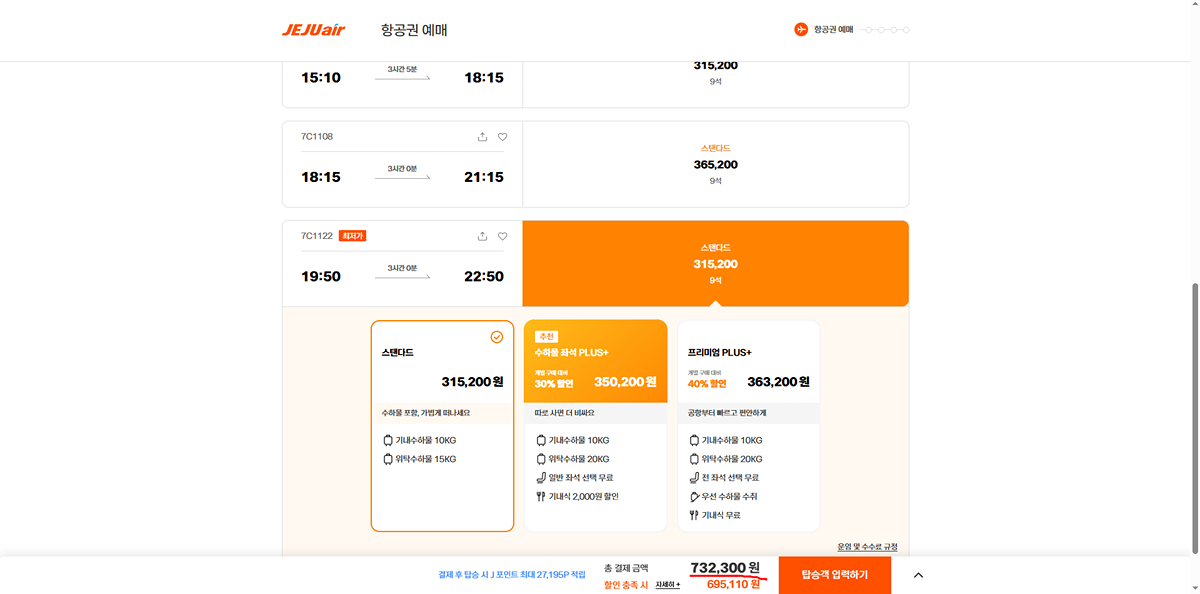Open the 운임 및 수수료 규정 link
Viewport: 1200px width, 594px height.
[867, 547]
